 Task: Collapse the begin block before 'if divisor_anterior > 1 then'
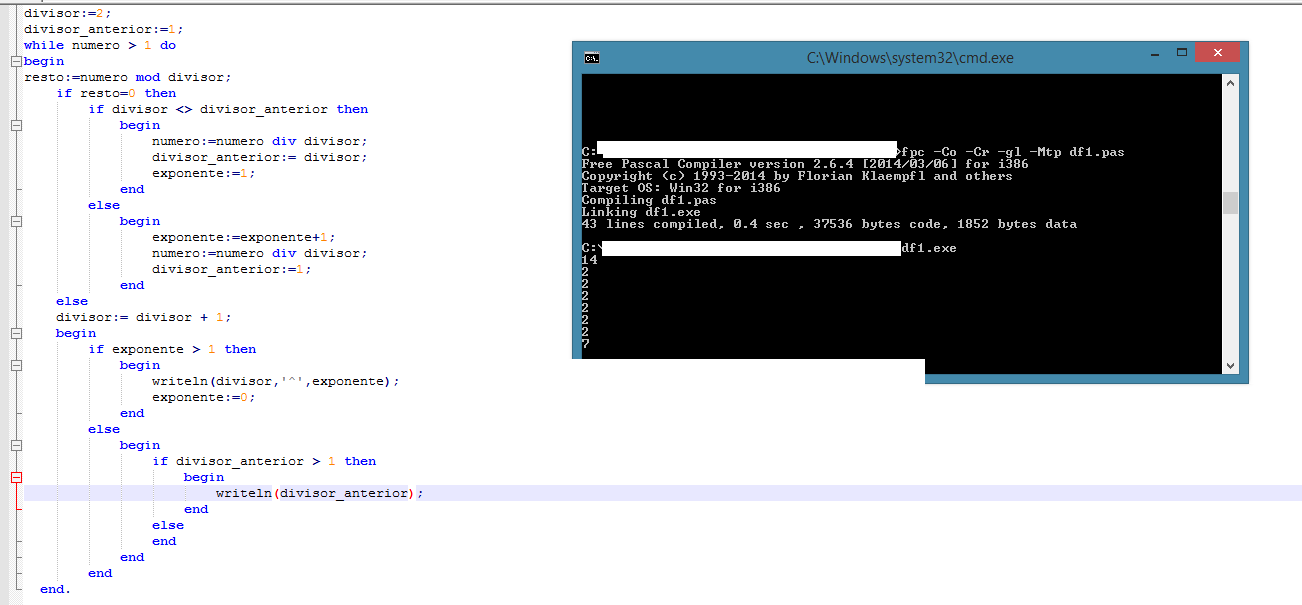coord(16,445)
